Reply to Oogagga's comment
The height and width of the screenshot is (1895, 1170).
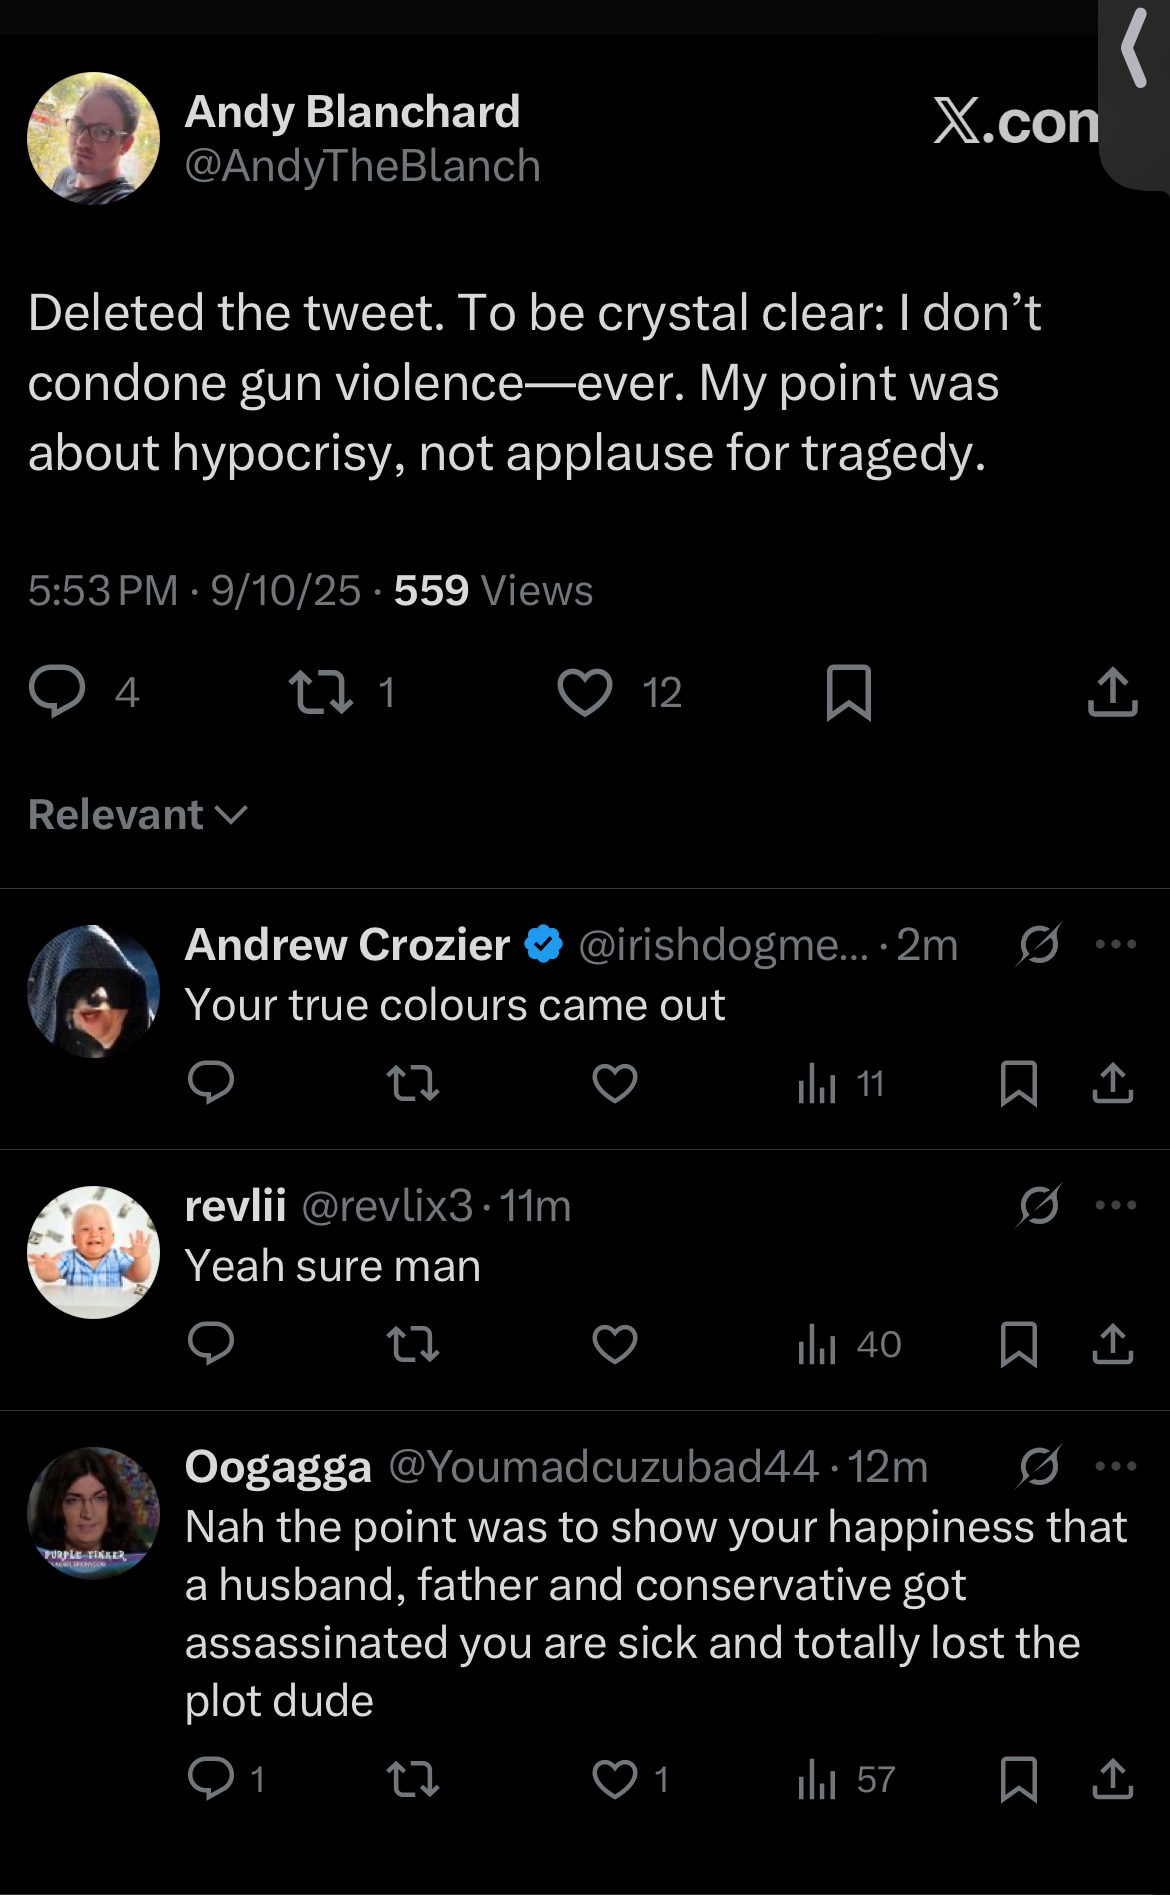211,1779
